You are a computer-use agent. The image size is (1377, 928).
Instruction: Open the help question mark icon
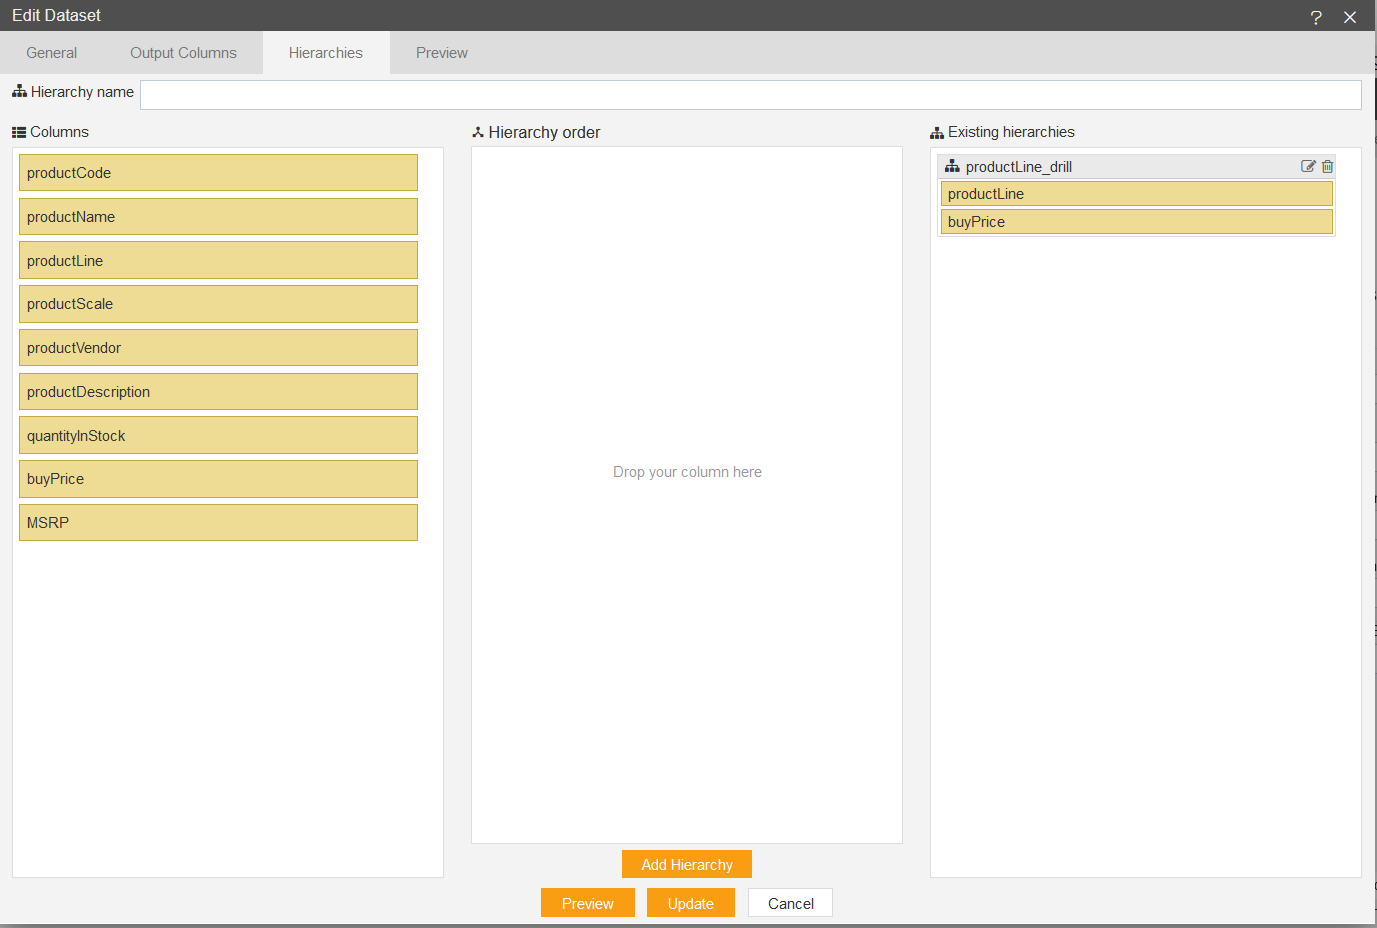pyautogui.click(x=1316, y=17)
